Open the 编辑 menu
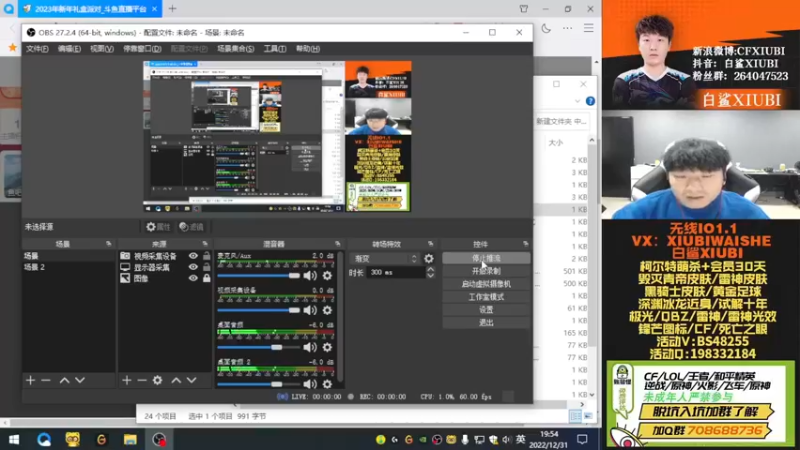 pyautogui.click(x=69, y=49)
